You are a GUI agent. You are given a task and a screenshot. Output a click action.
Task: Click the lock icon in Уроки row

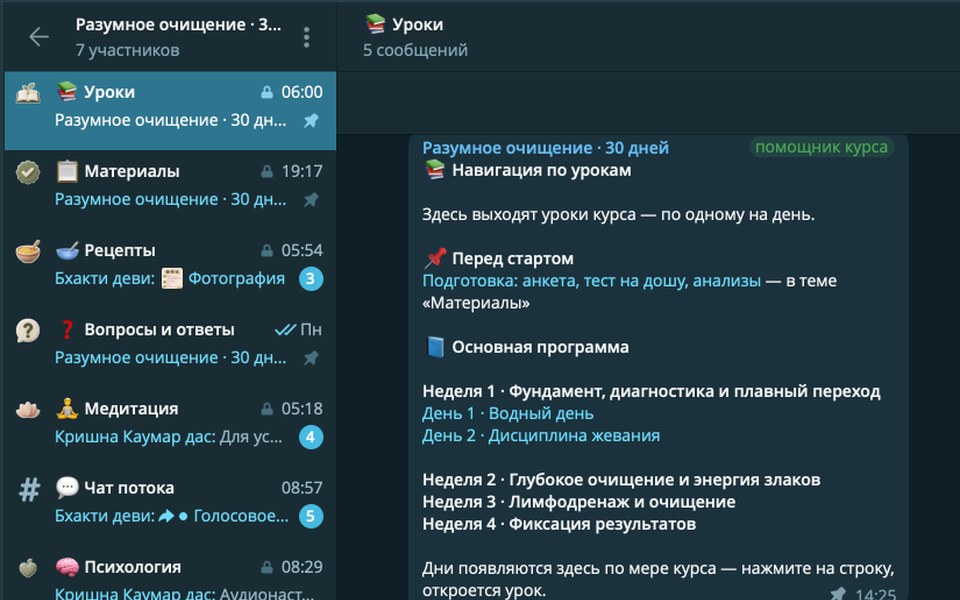click(267, 92)
